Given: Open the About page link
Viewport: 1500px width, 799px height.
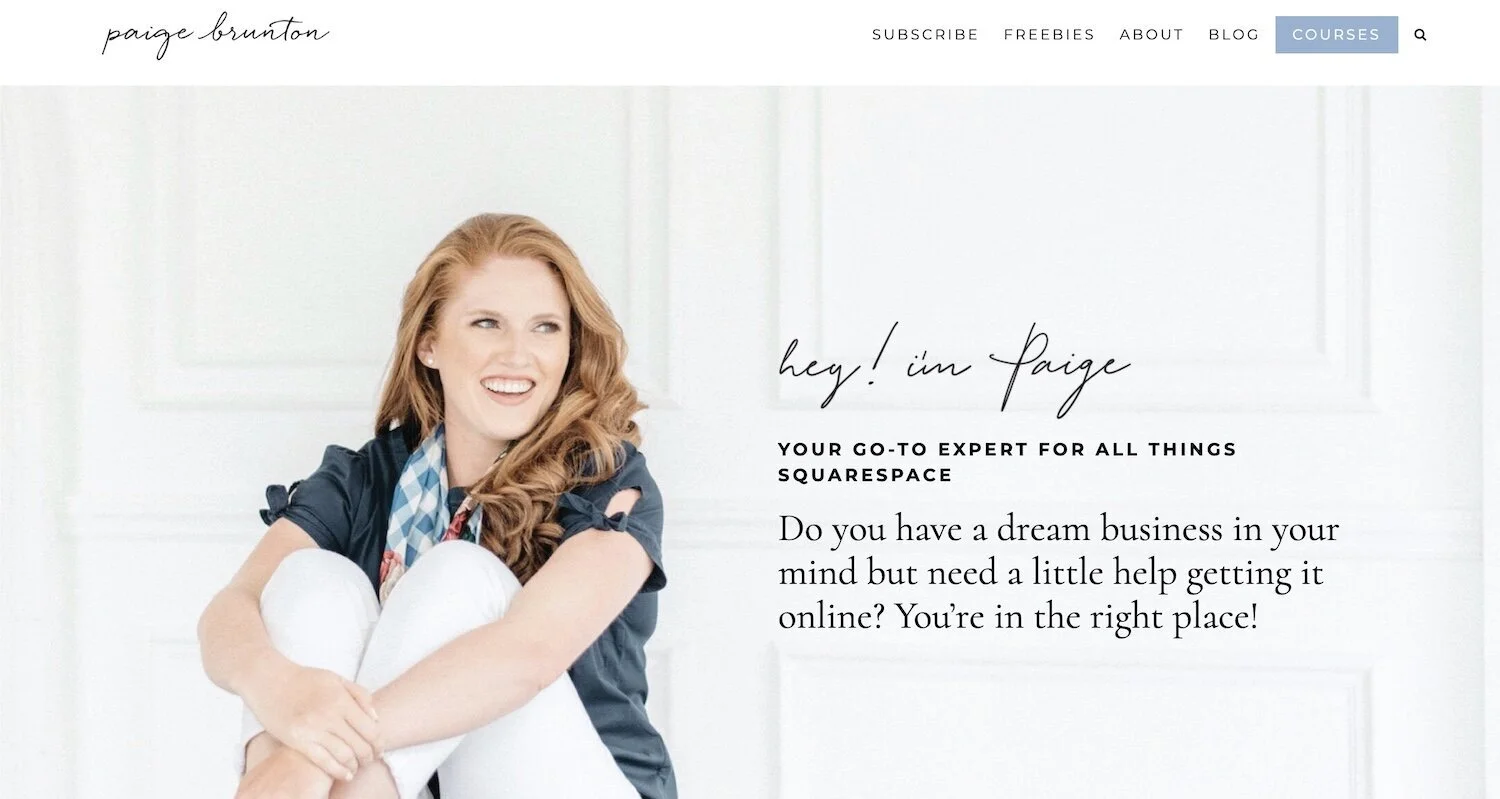Looking at the screenshot, I should pyautogui.click(x=1151, y=35).
